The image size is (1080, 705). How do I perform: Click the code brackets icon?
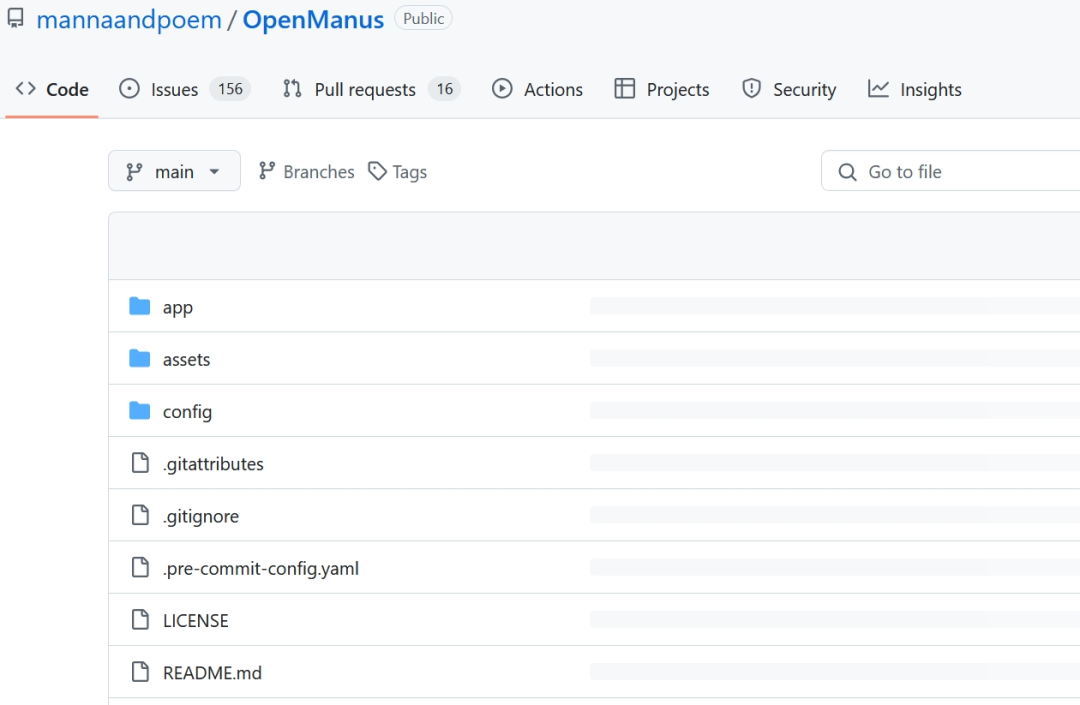25,89
